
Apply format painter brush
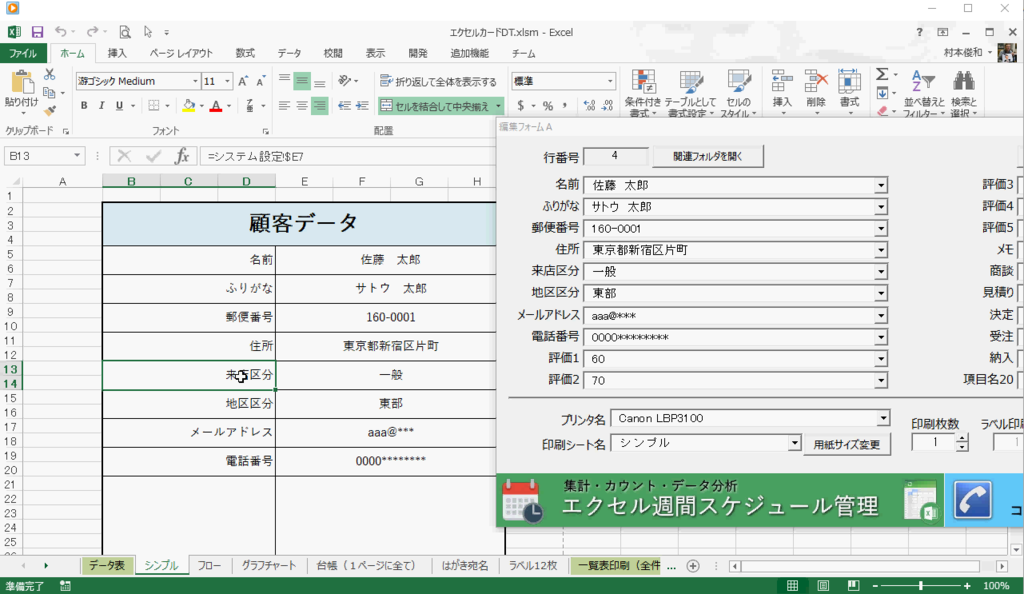click(x=50, y=110)
